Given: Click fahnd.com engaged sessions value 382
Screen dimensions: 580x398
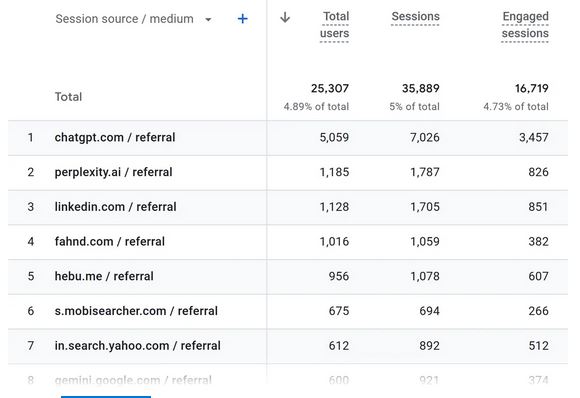Looking at the screenshot, I should point(538,242).
